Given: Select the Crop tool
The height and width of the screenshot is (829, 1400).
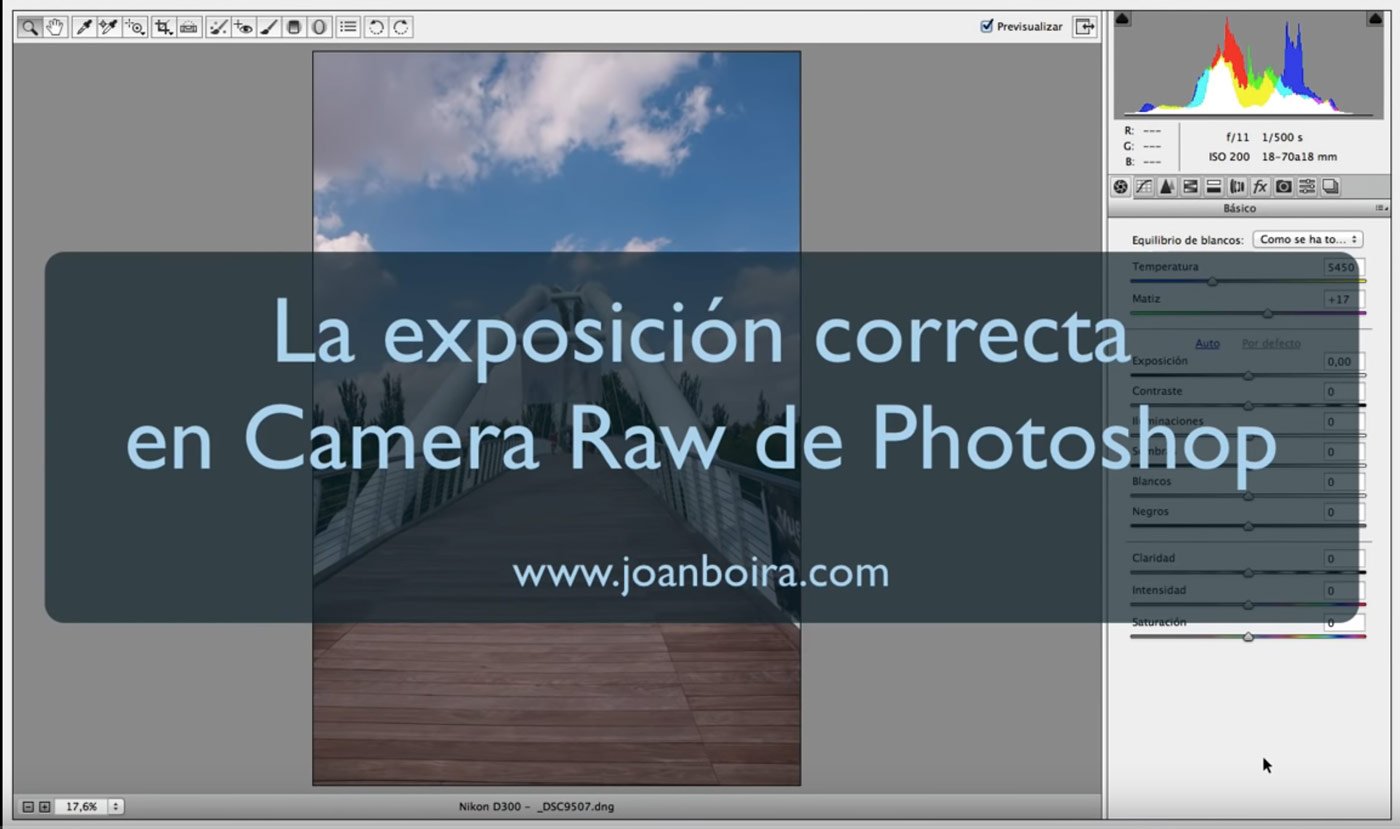Looking at the screenshot, I should (163, 27).
